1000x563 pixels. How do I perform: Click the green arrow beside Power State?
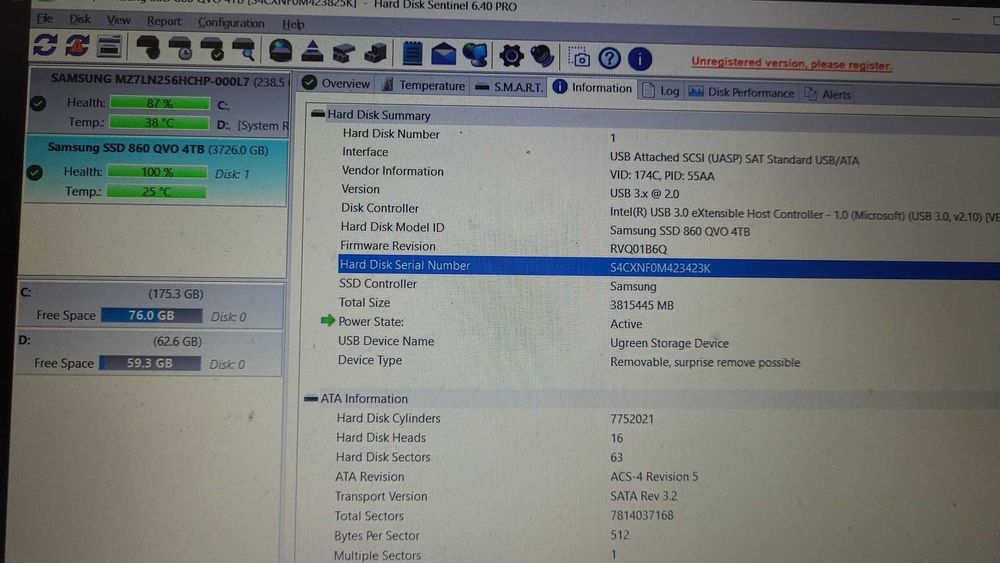click(x=328, y=320)
